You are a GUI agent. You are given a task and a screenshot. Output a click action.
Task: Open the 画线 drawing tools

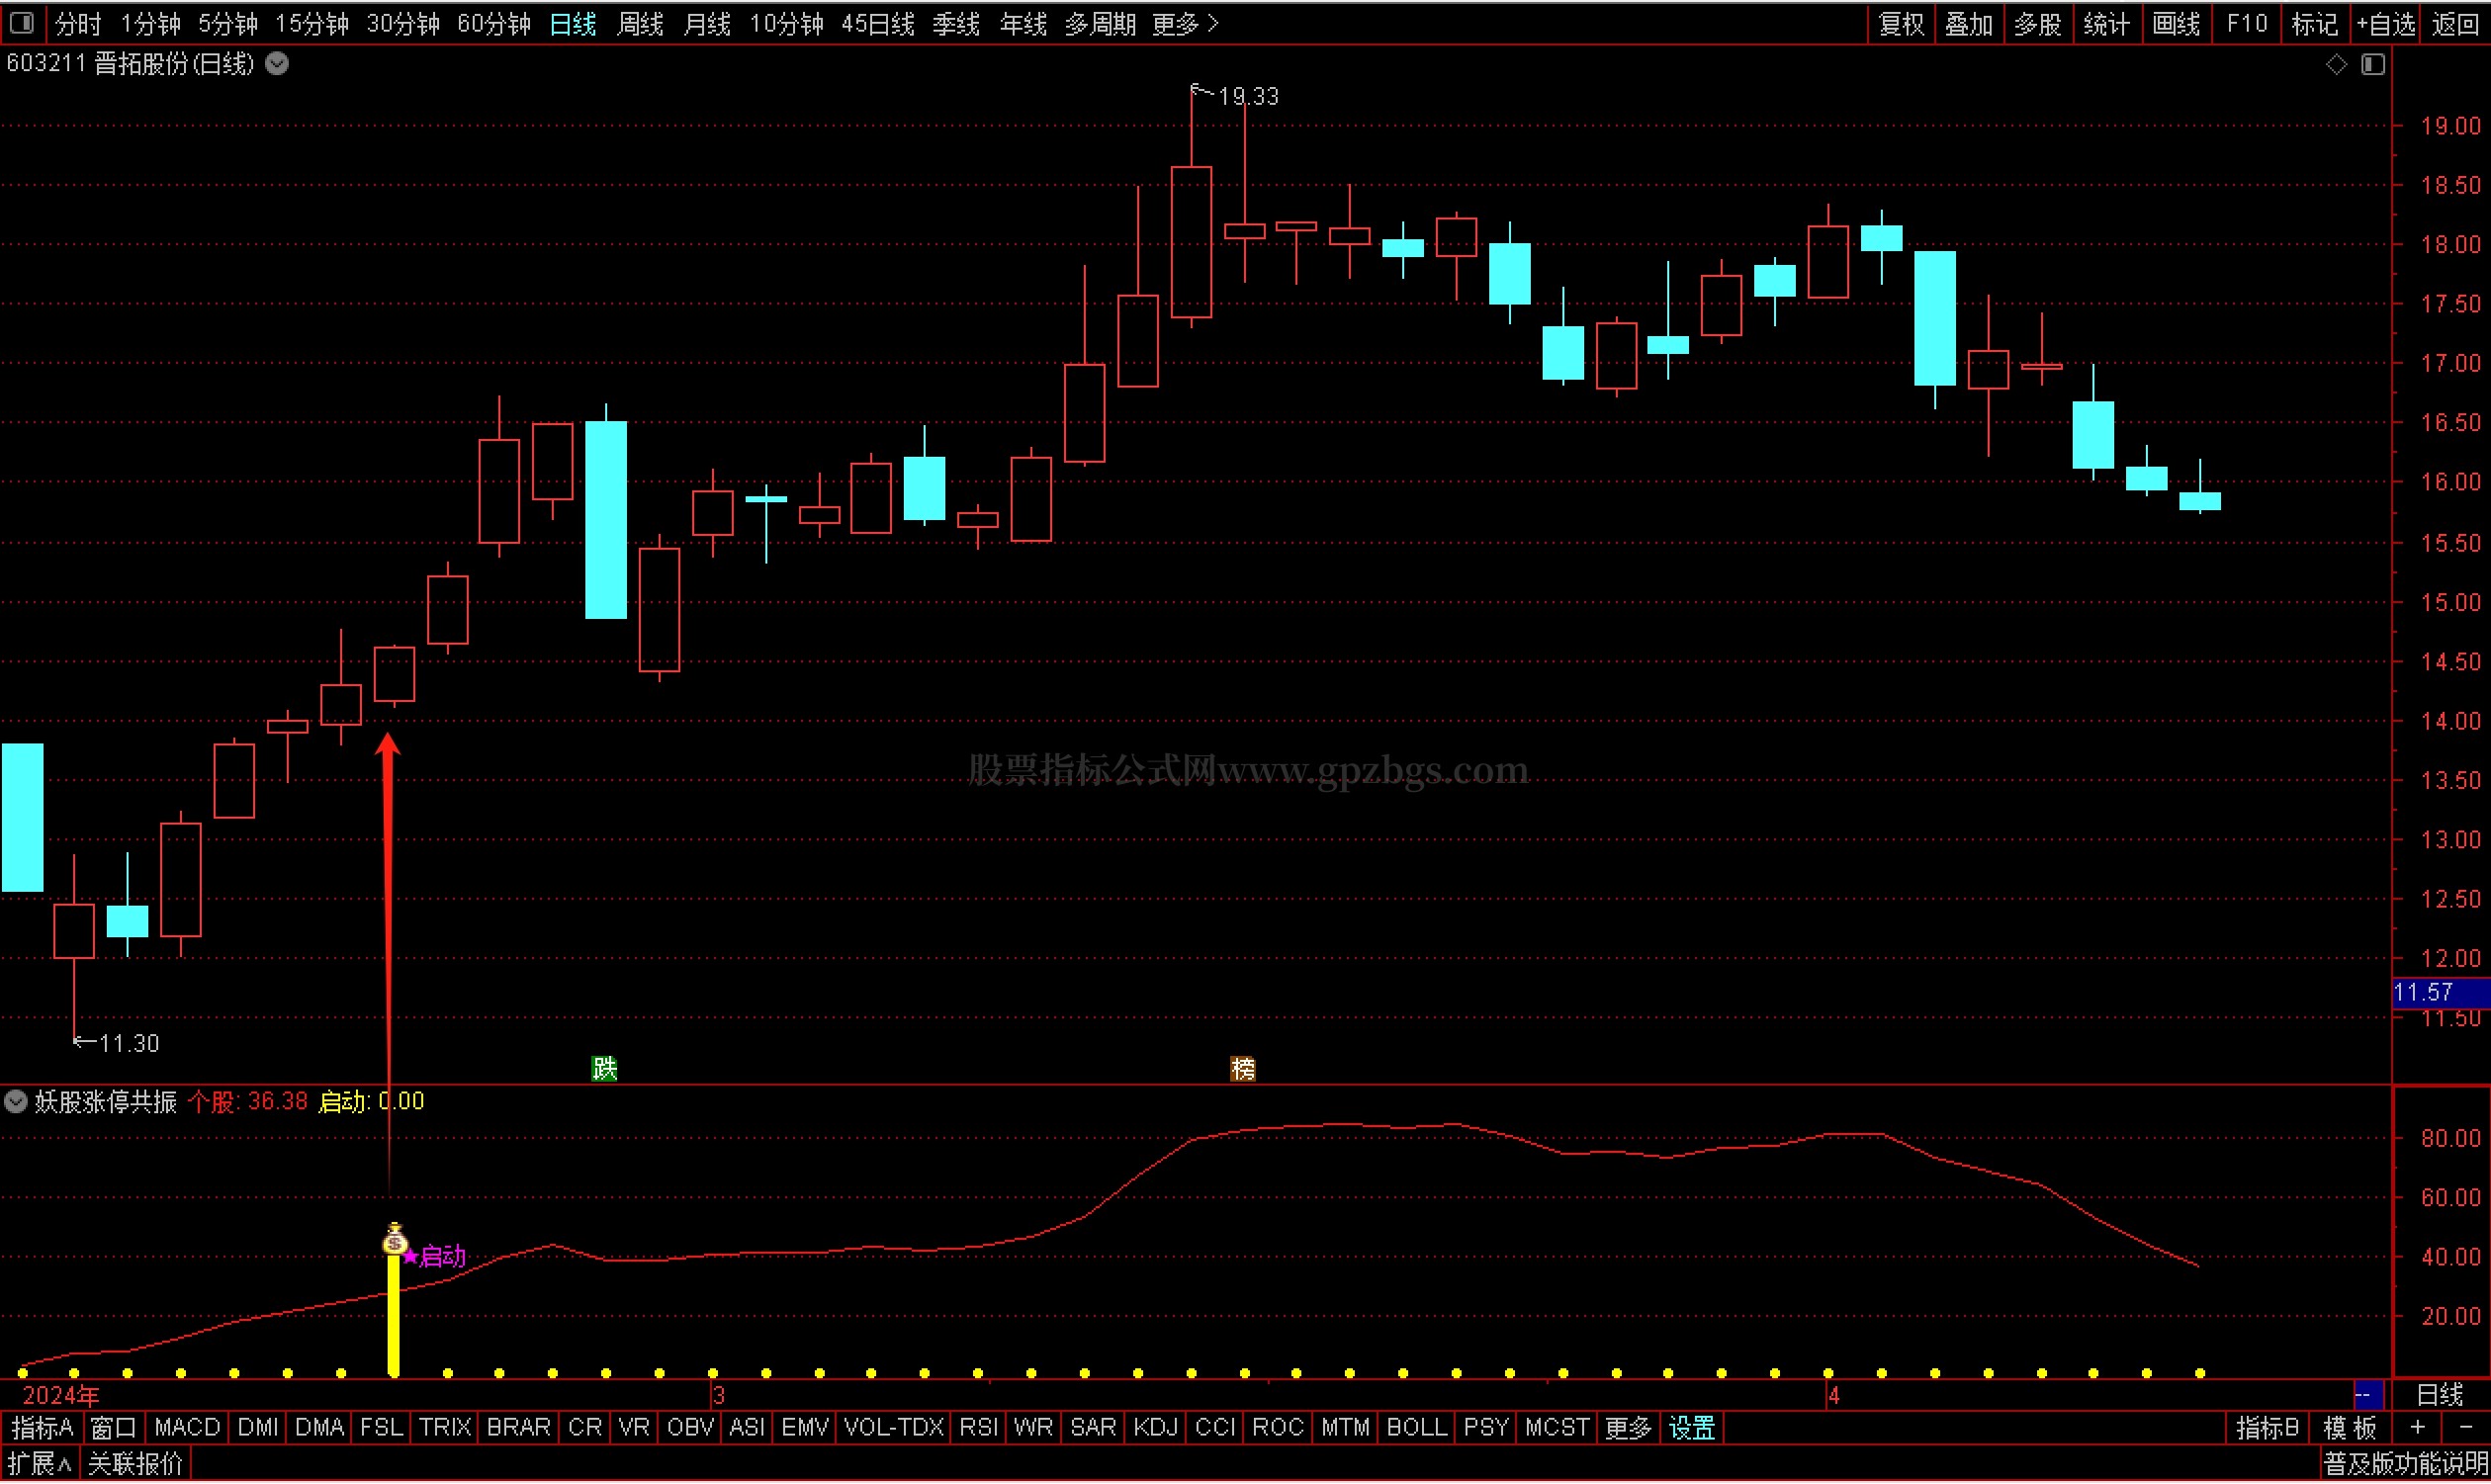coord(2176,24)
